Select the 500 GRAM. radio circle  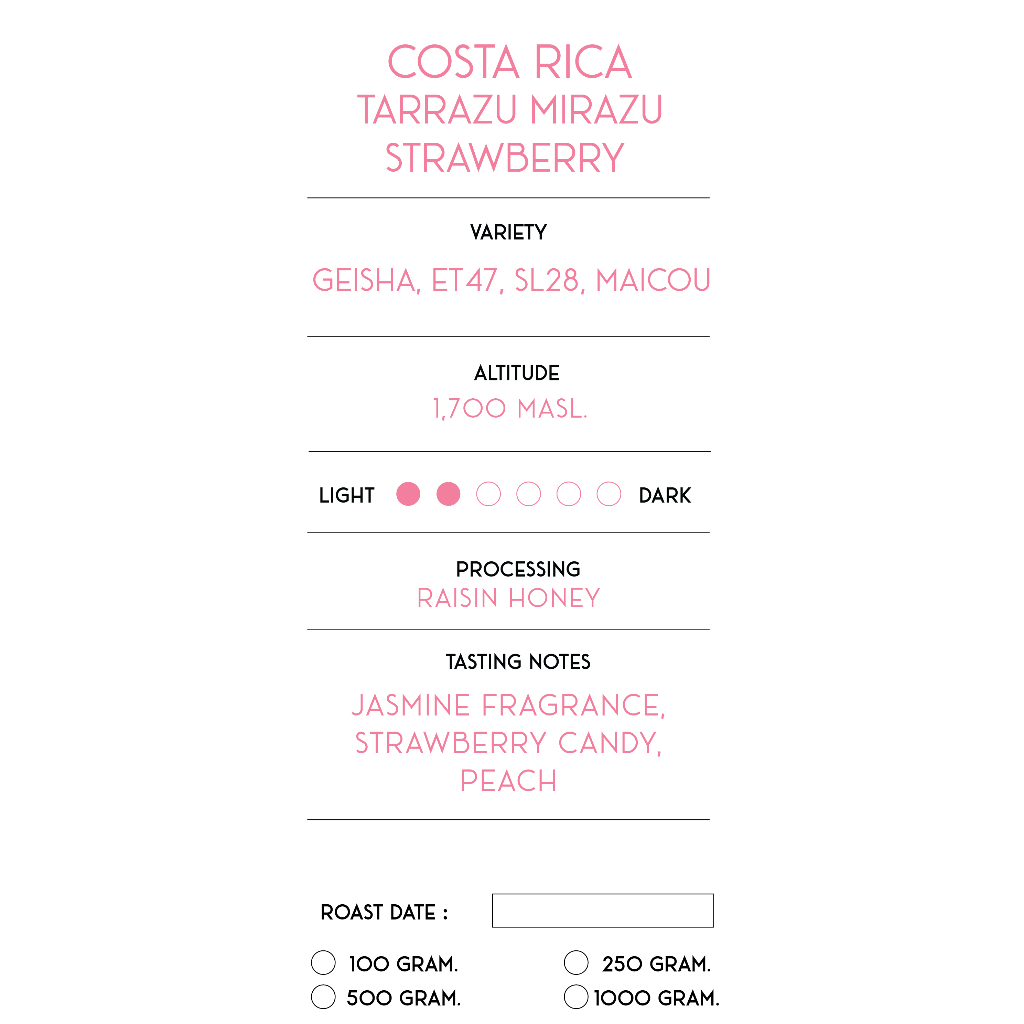pyautogui.click(x=323, y=997)
